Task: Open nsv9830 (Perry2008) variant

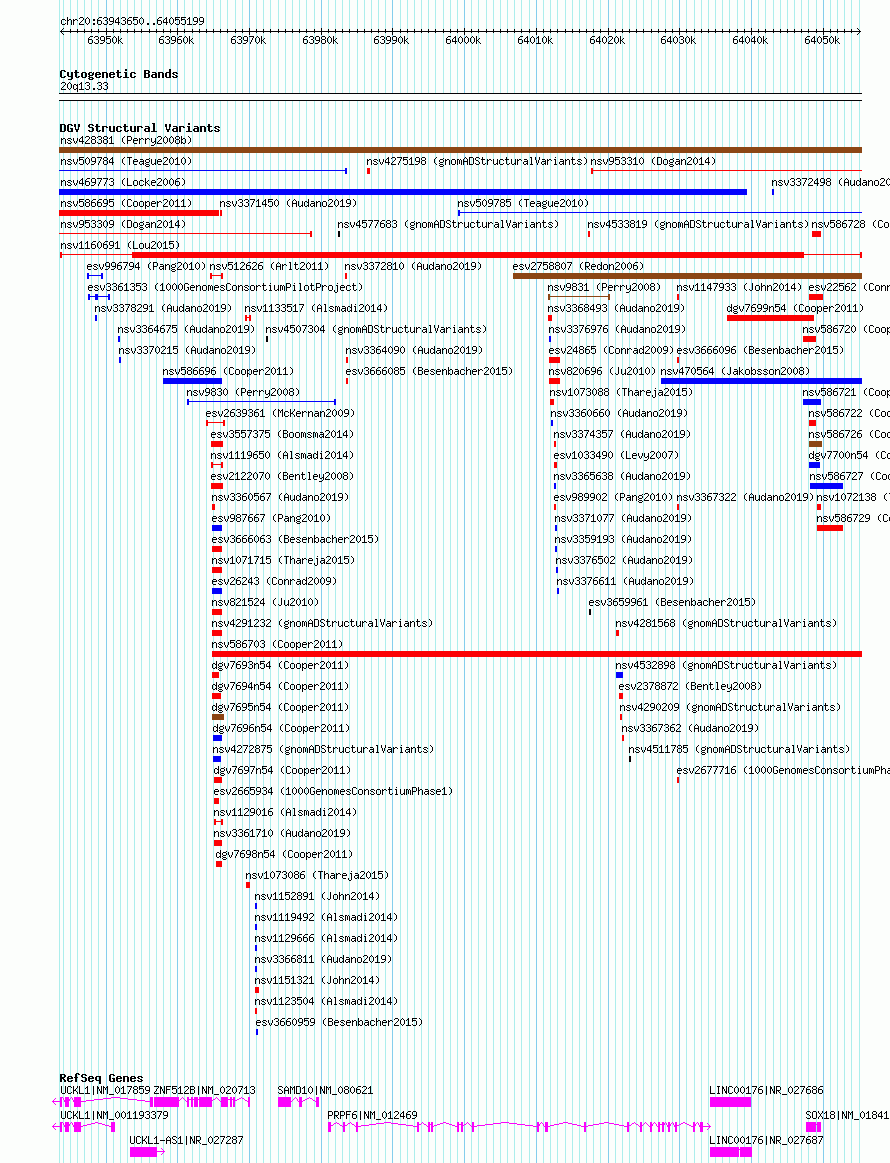Action: pos(243,392)
